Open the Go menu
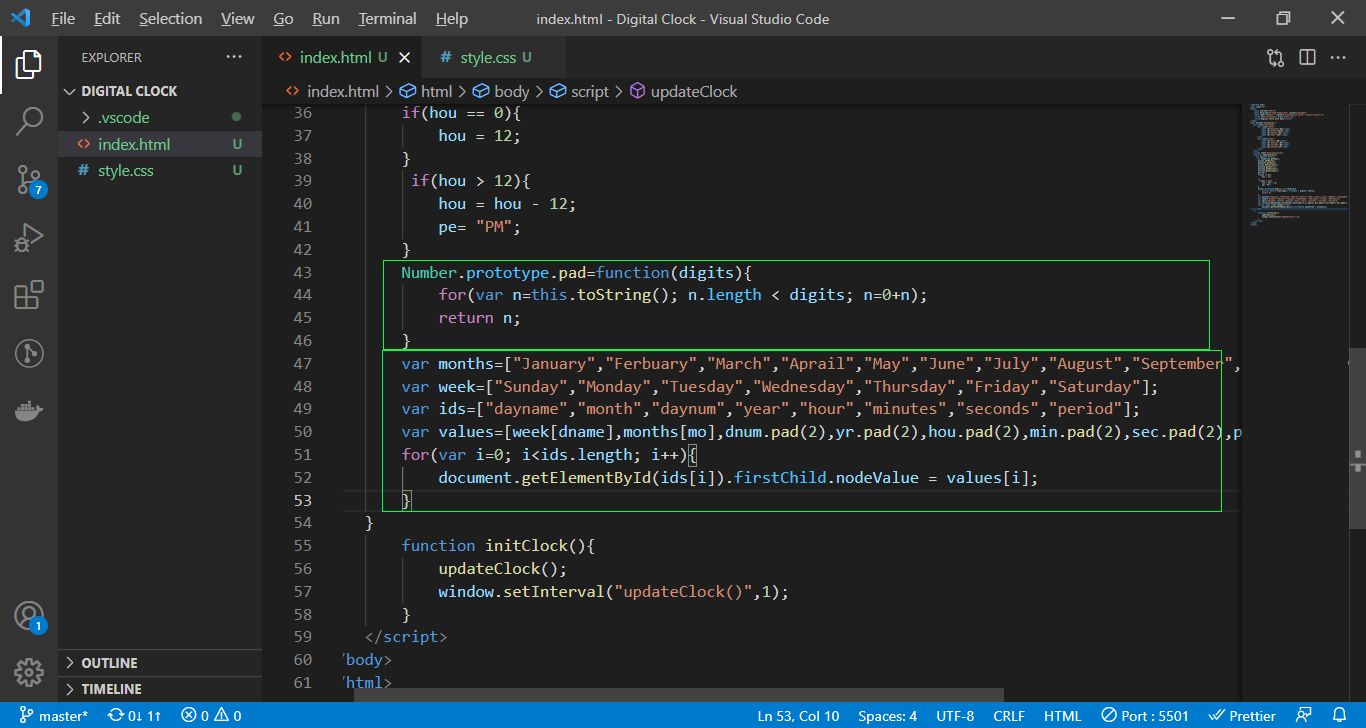The image size is (1366, 728). (x=283, y=18)
